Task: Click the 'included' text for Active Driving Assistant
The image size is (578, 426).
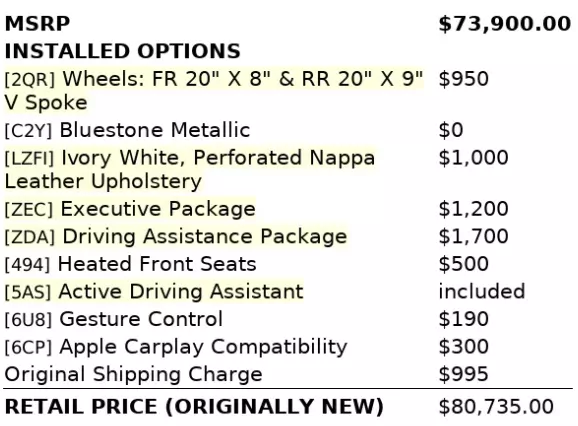Action: coord(481,291)
